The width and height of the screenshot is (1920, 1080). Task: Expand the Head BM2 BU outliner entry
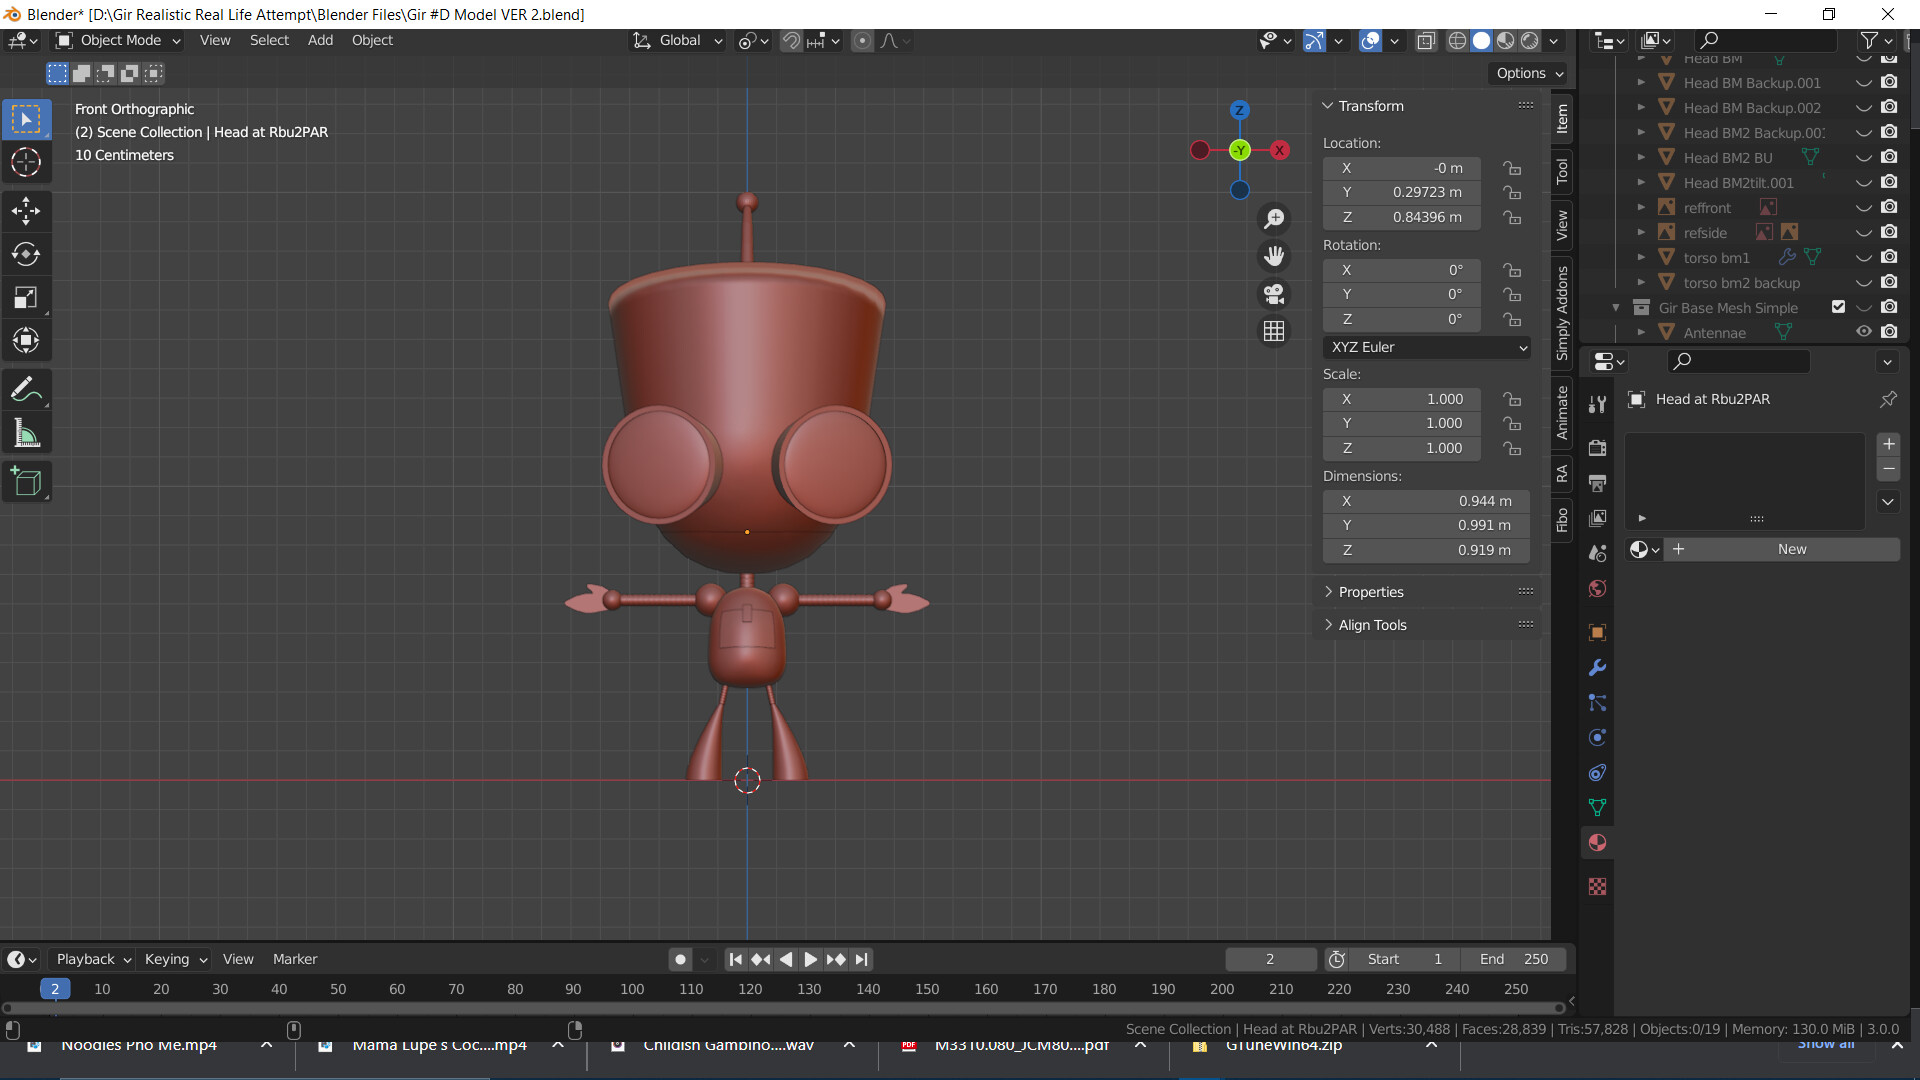[1641, 157]
